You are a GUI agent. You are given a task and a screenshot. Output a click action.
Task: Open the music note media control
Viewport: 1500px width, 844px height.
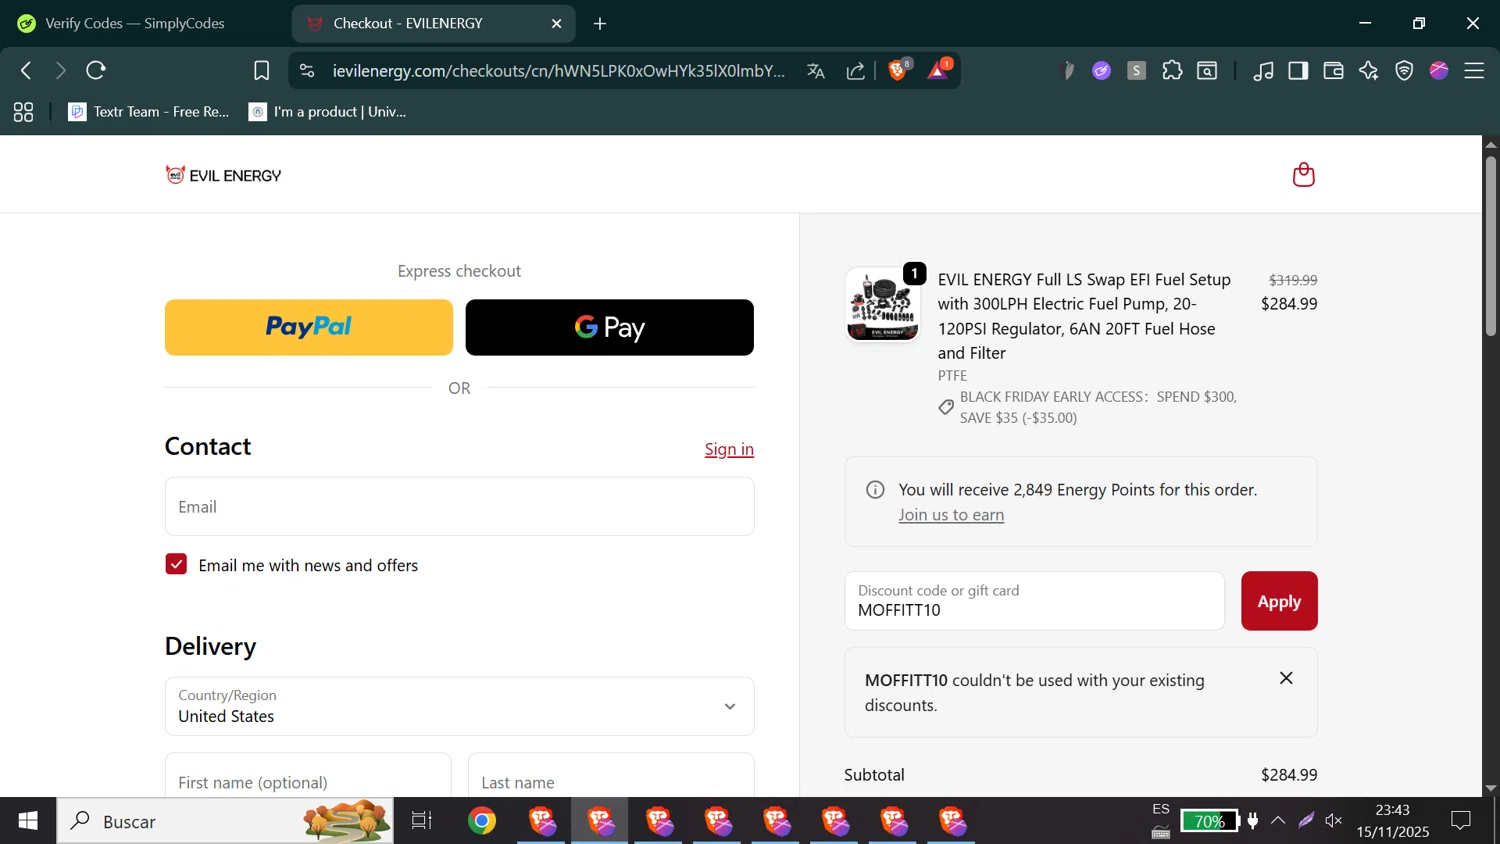(x=1263, y=70)
